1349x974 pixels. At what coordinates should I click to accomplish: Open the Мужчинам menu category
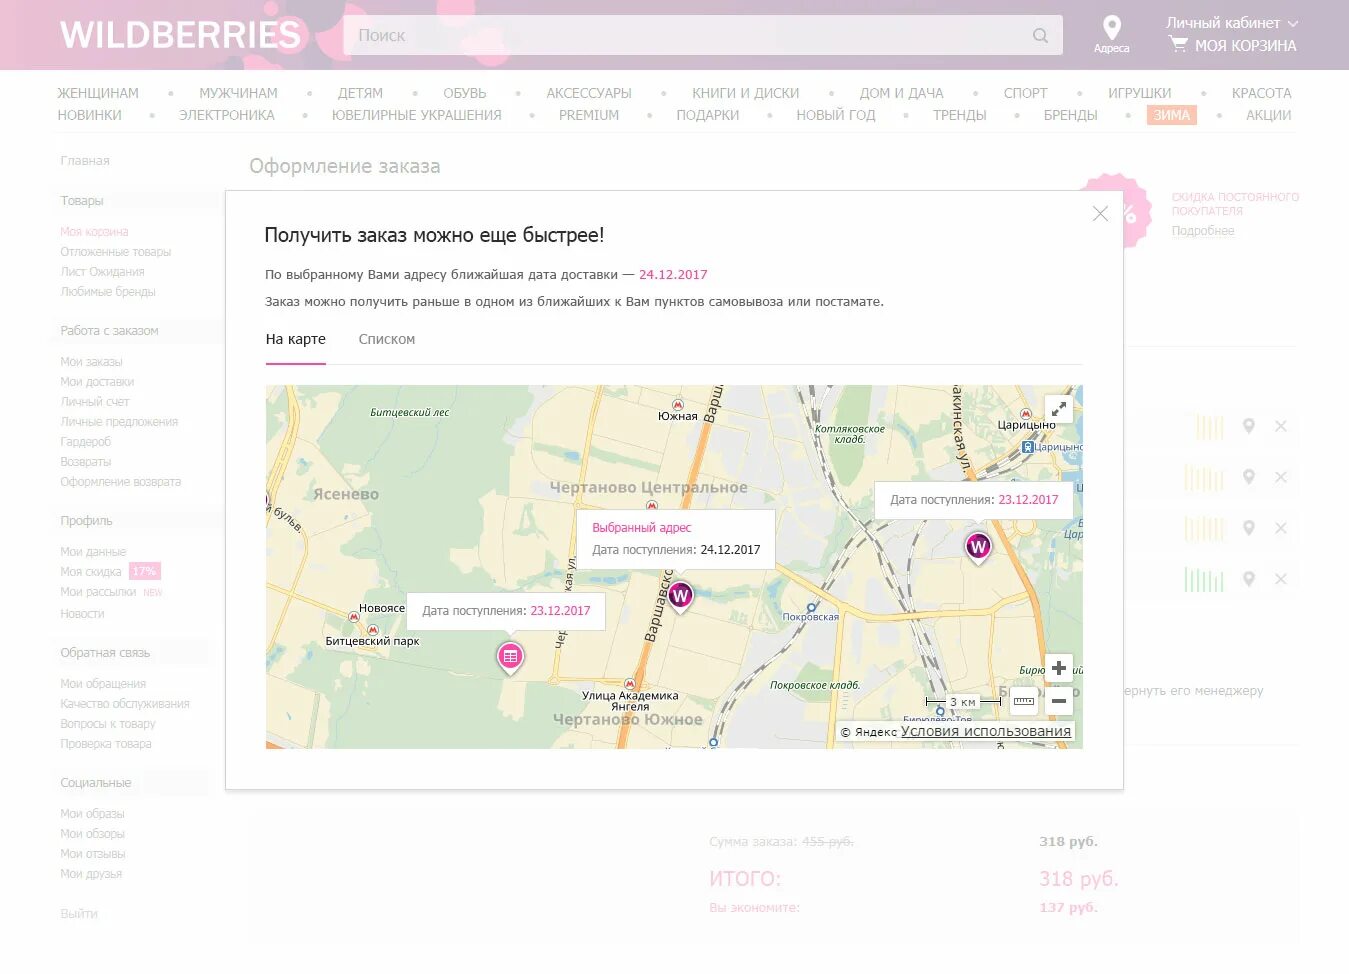(x=238, y=93)
